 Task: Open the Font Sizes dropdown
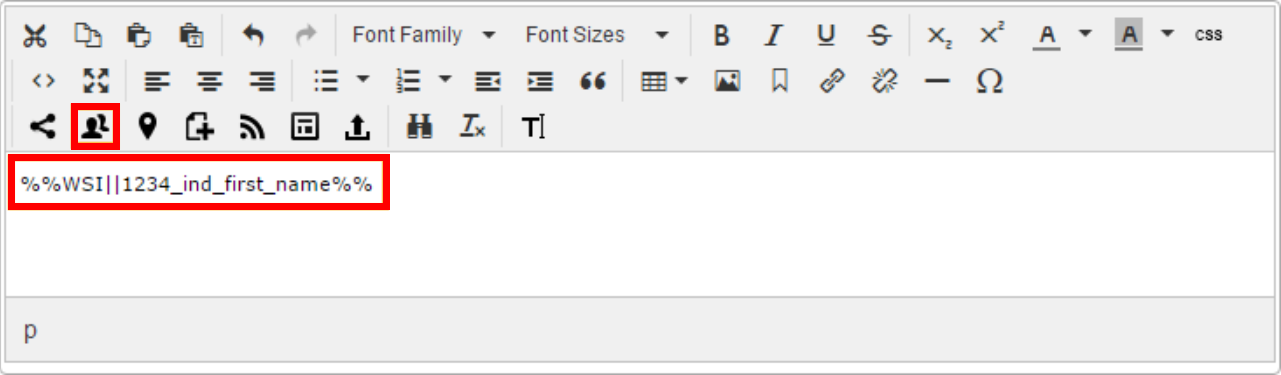click(596, 35)
